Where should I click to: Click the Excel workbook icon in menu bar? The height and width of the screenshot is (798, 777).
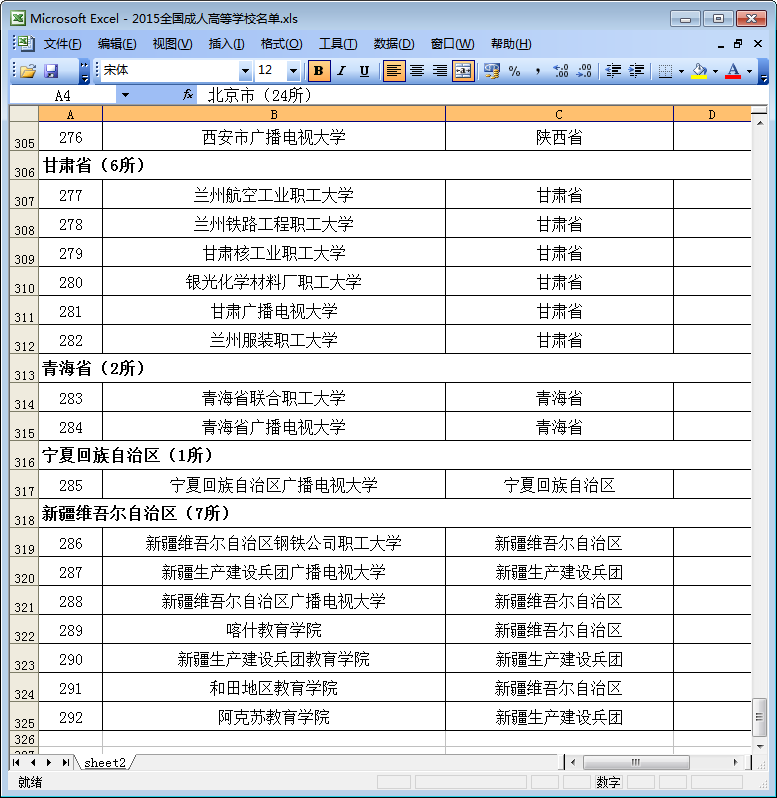pyautogui.click(x=25, y=43)
